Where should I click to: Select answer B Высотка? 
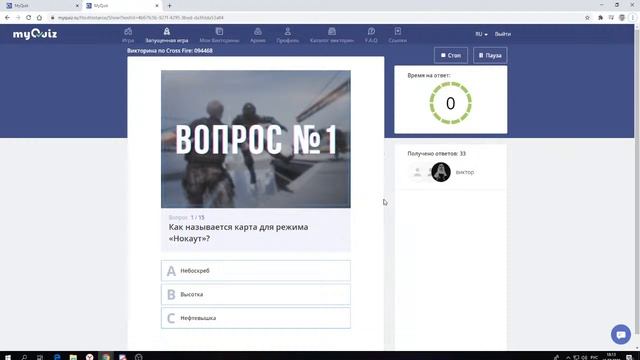256,294
